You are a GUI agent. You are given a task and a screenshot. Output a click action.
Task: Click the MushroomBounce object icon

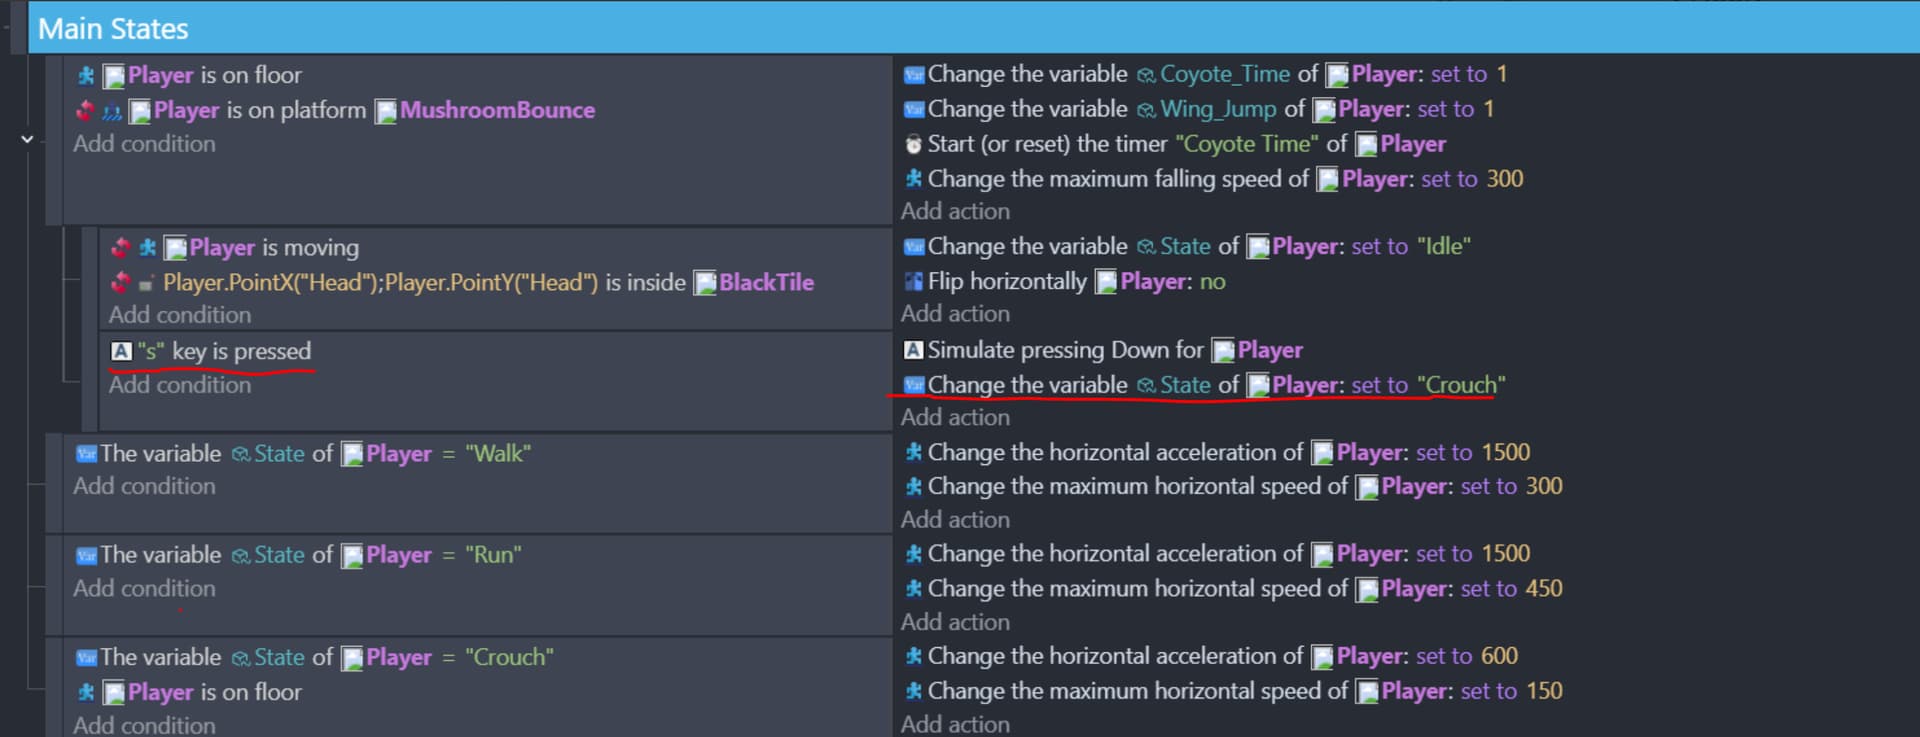[x=385, y=111]
